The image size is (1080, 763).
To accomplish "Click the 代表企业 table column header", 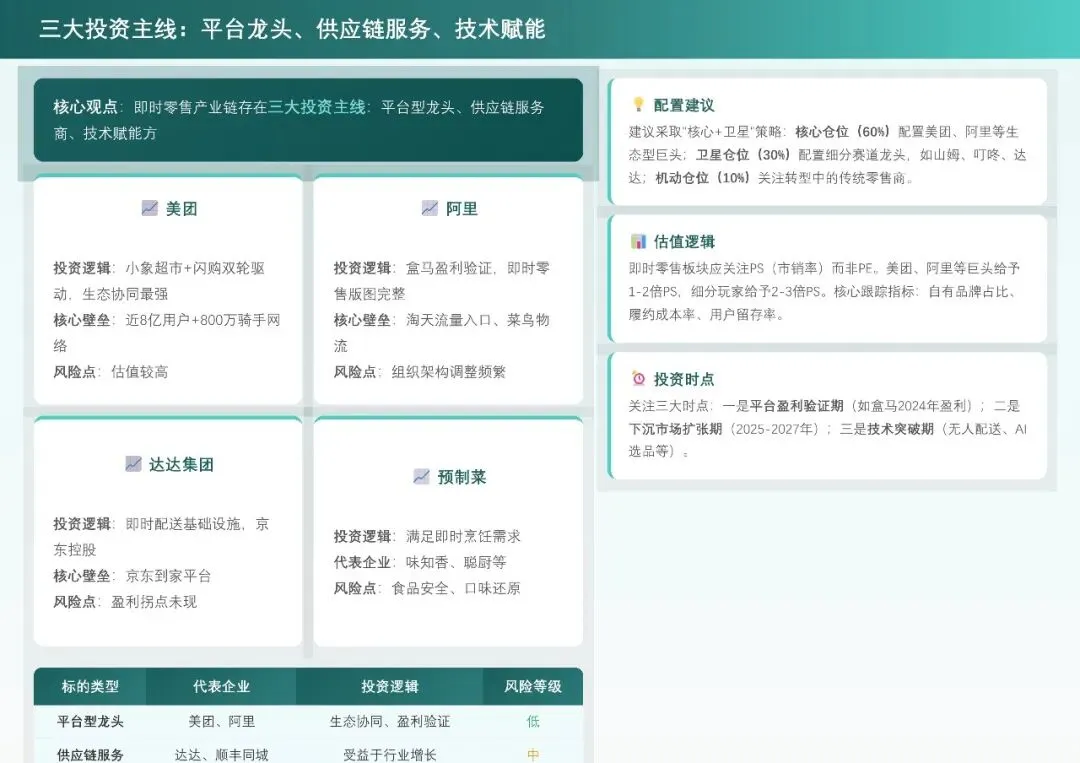I will pyautogui.click(x=221, y=687).
